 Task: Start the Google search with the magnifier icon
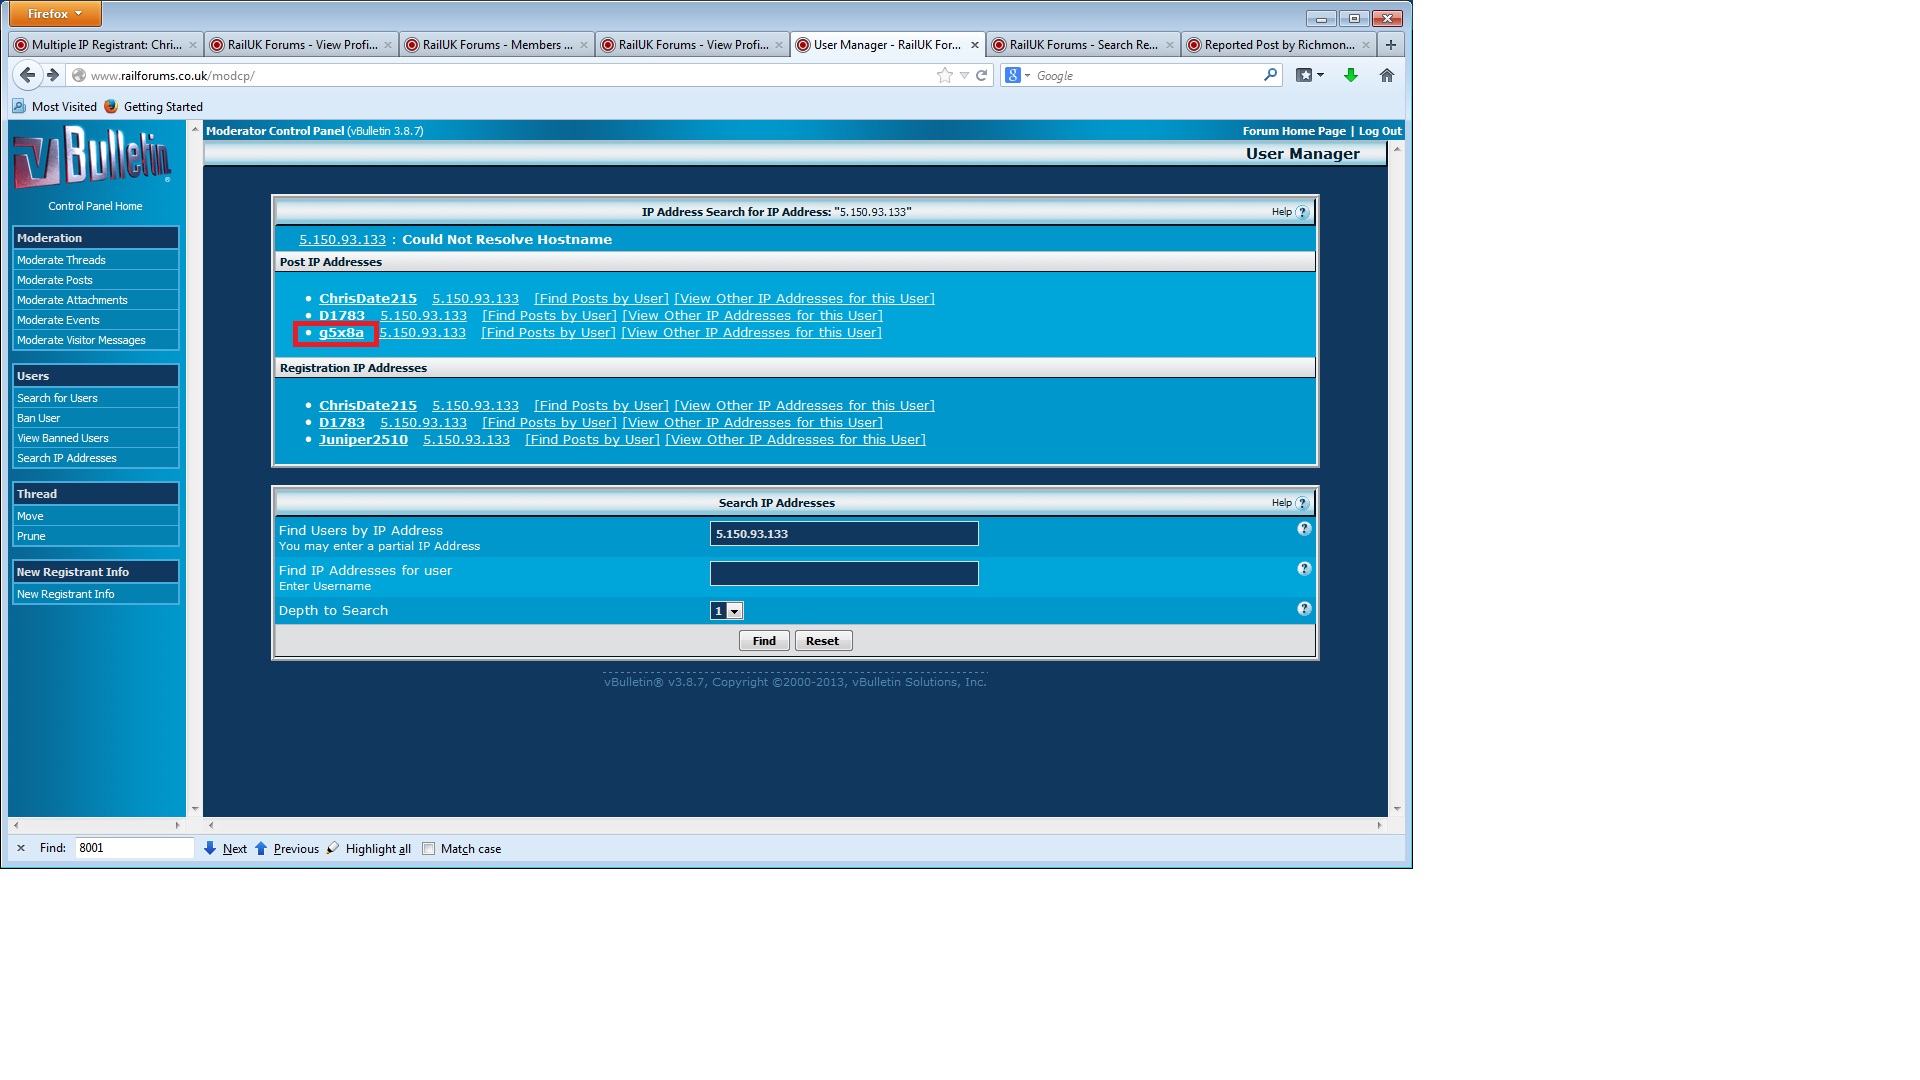tap(1270, 75)
